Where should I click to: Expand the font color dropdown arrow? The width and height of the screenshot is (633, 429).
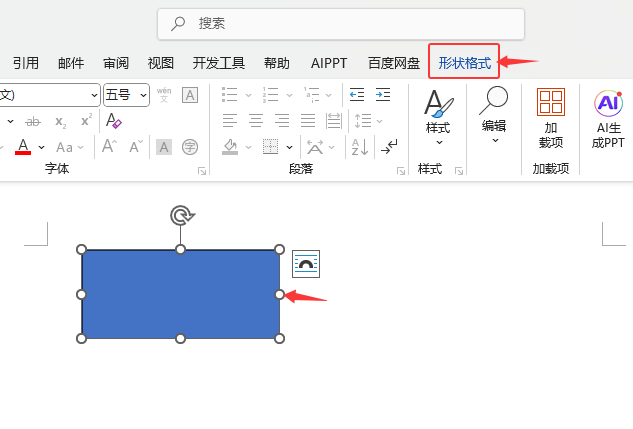(42, 147)
